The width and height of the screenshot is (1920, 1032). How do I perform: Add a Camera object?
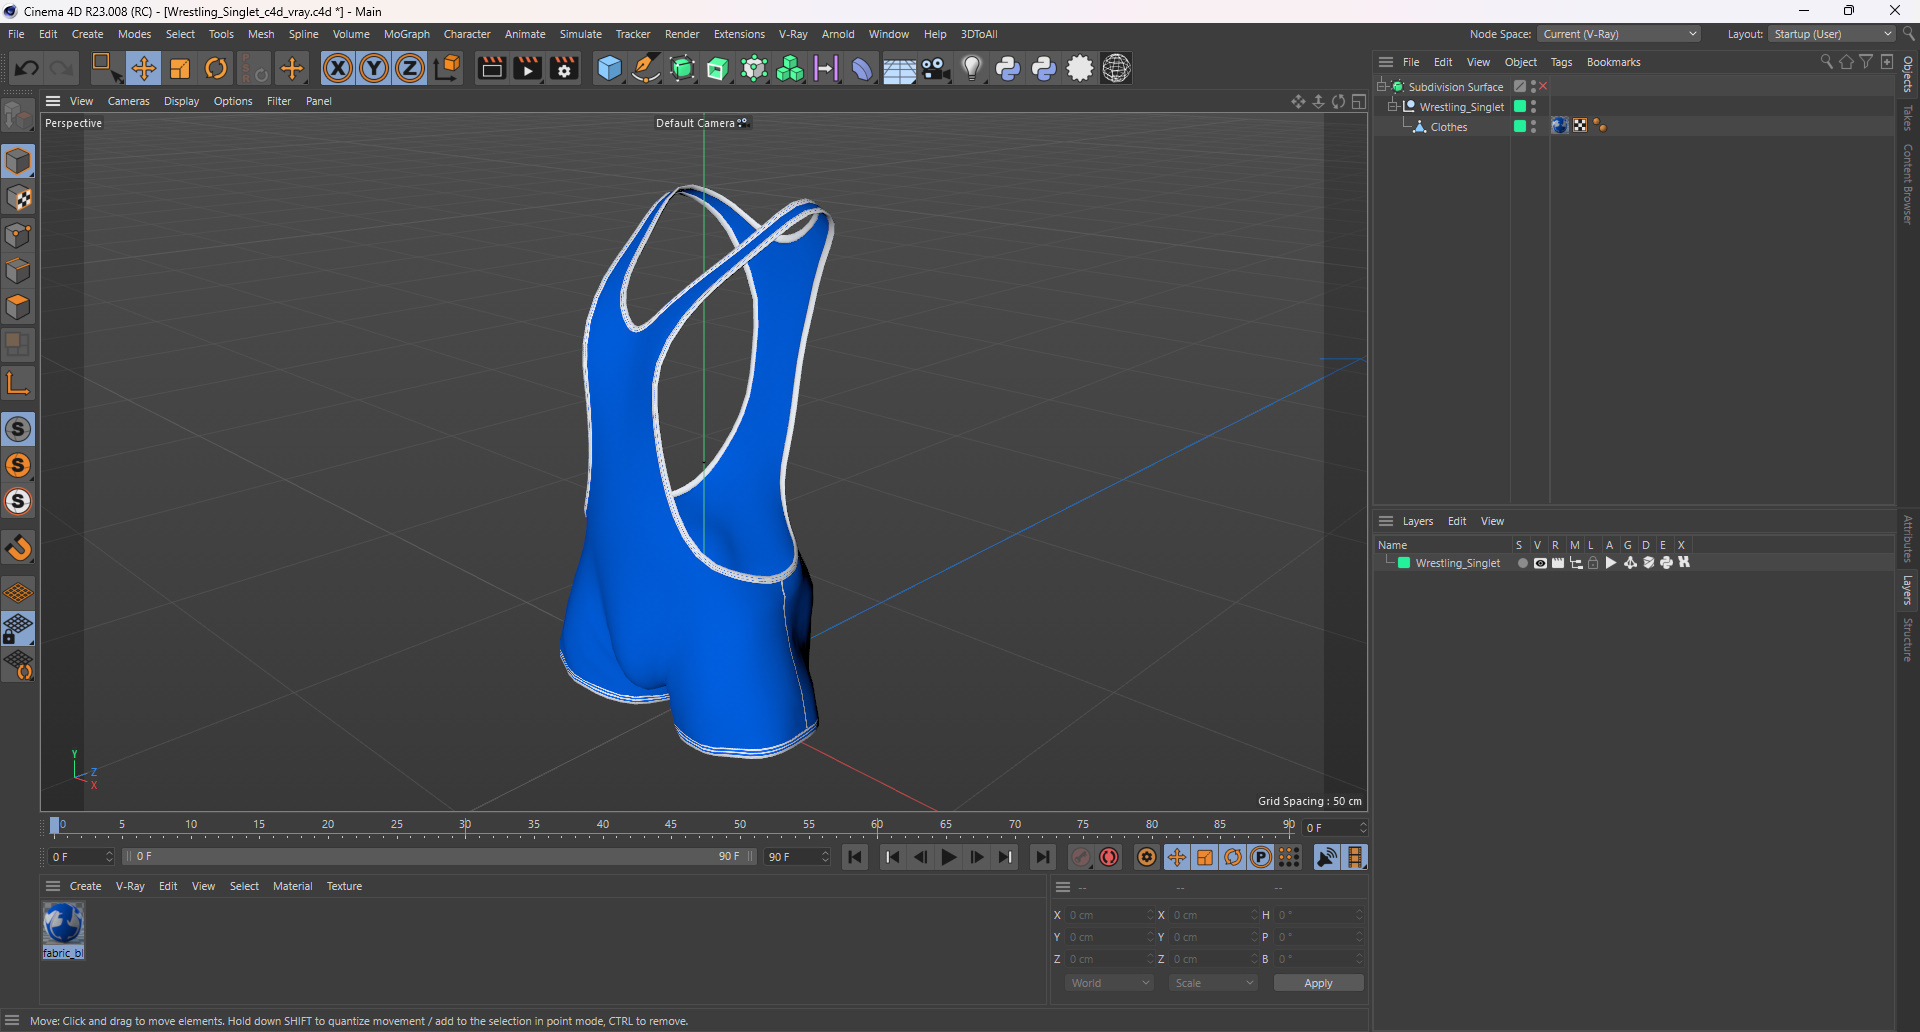point(936,68)
